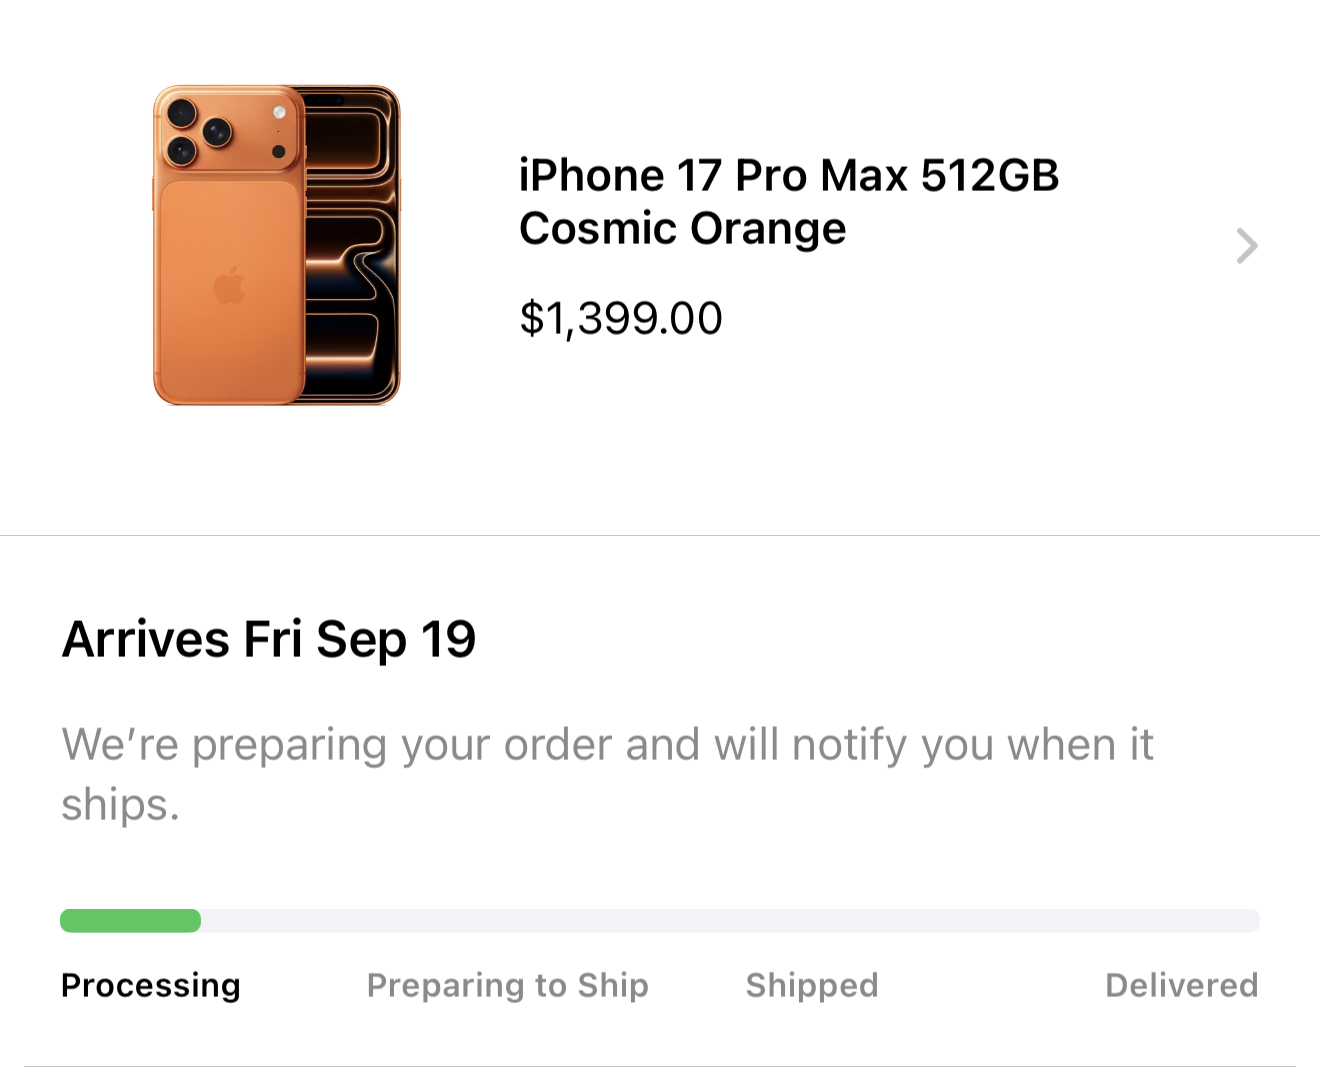
Task: Tap the preparing your order status message
Action: [x=606, y=773]
